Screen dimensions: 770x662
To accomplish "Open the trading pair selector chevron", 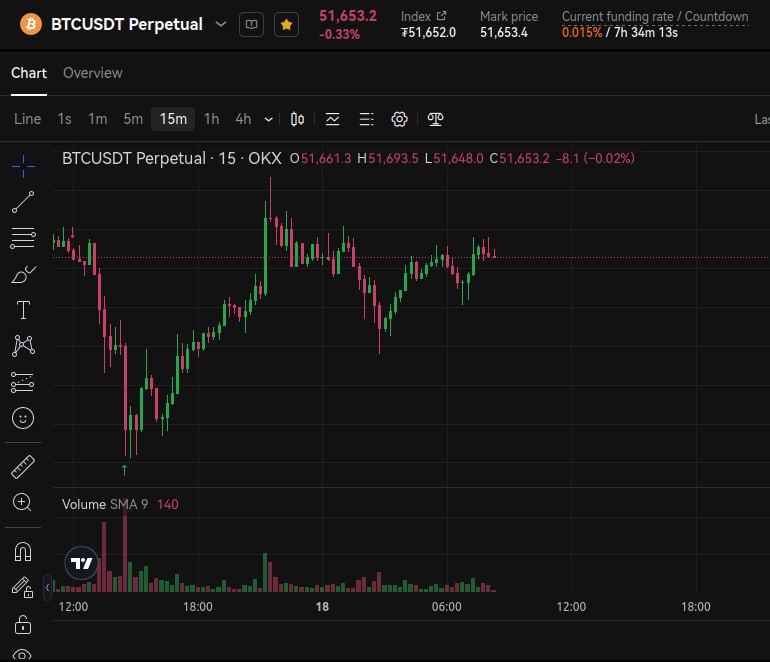I will coord(221,24).
